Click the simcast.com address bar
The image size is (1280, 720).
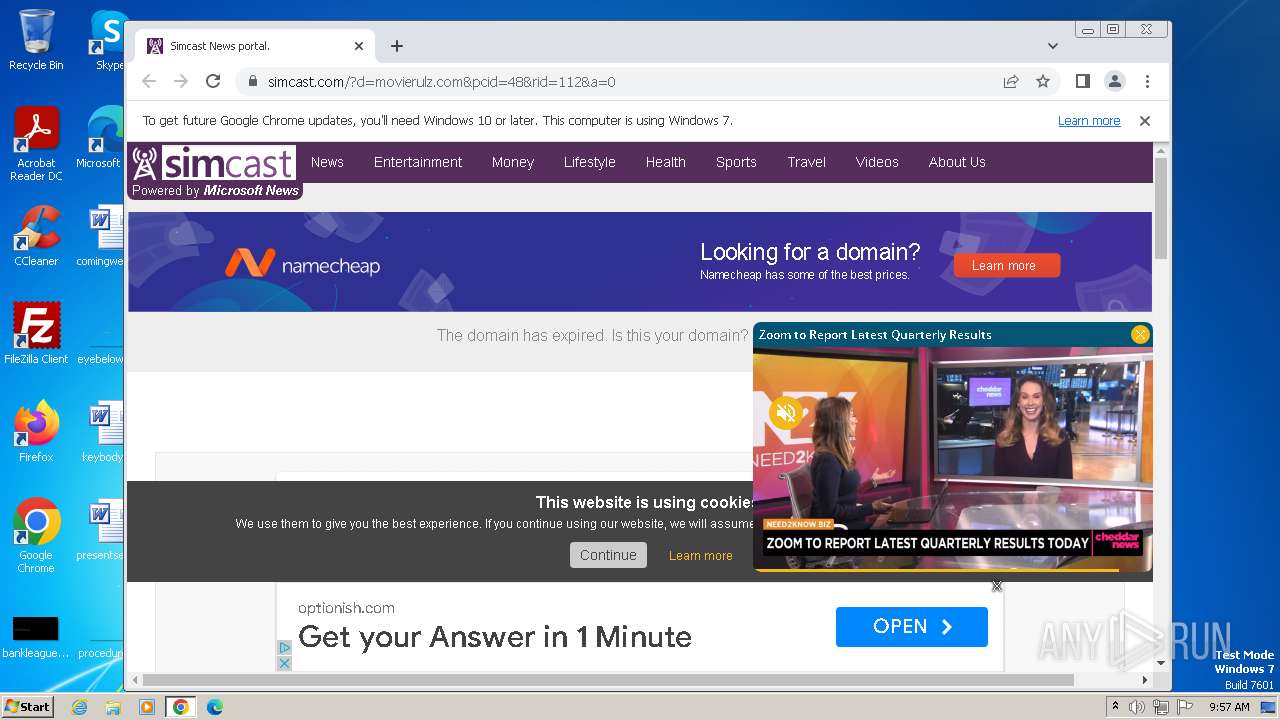tap(620, 81)
